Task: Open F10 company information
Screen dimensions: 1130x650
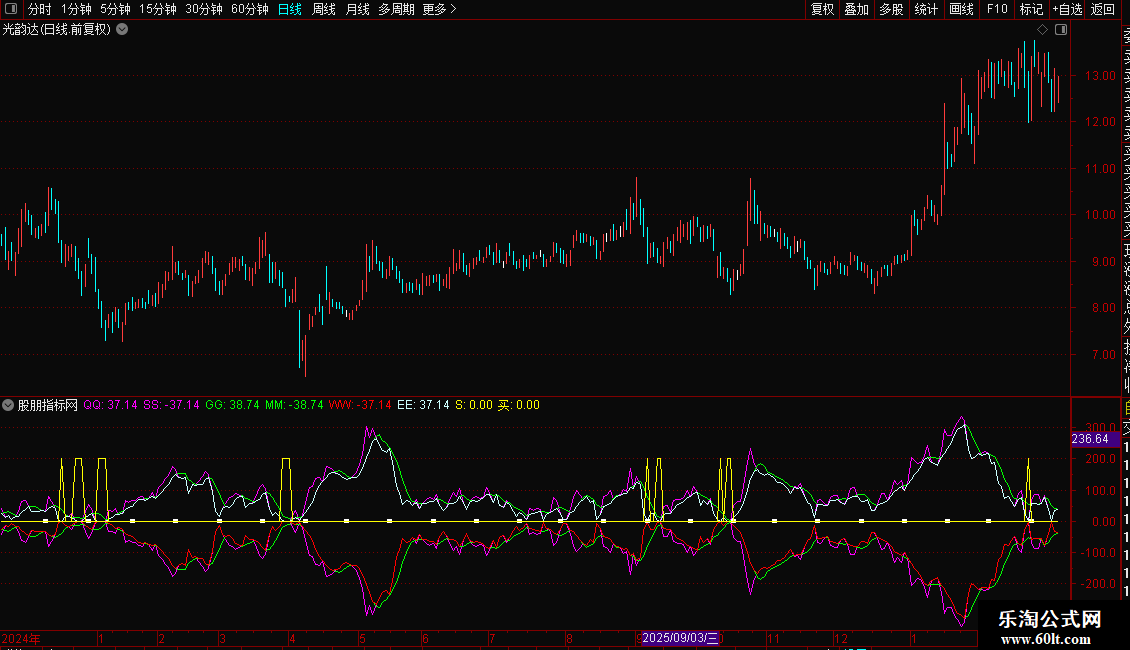Action: (997, 9)
